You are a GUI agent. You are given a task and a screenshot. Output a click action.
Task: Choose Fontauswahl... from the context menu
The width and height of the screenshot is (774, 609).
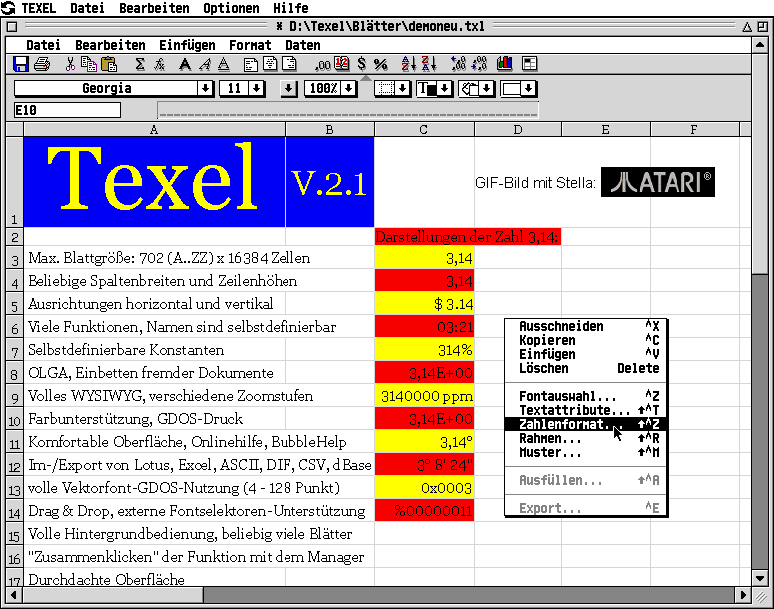tap(586, 396)
